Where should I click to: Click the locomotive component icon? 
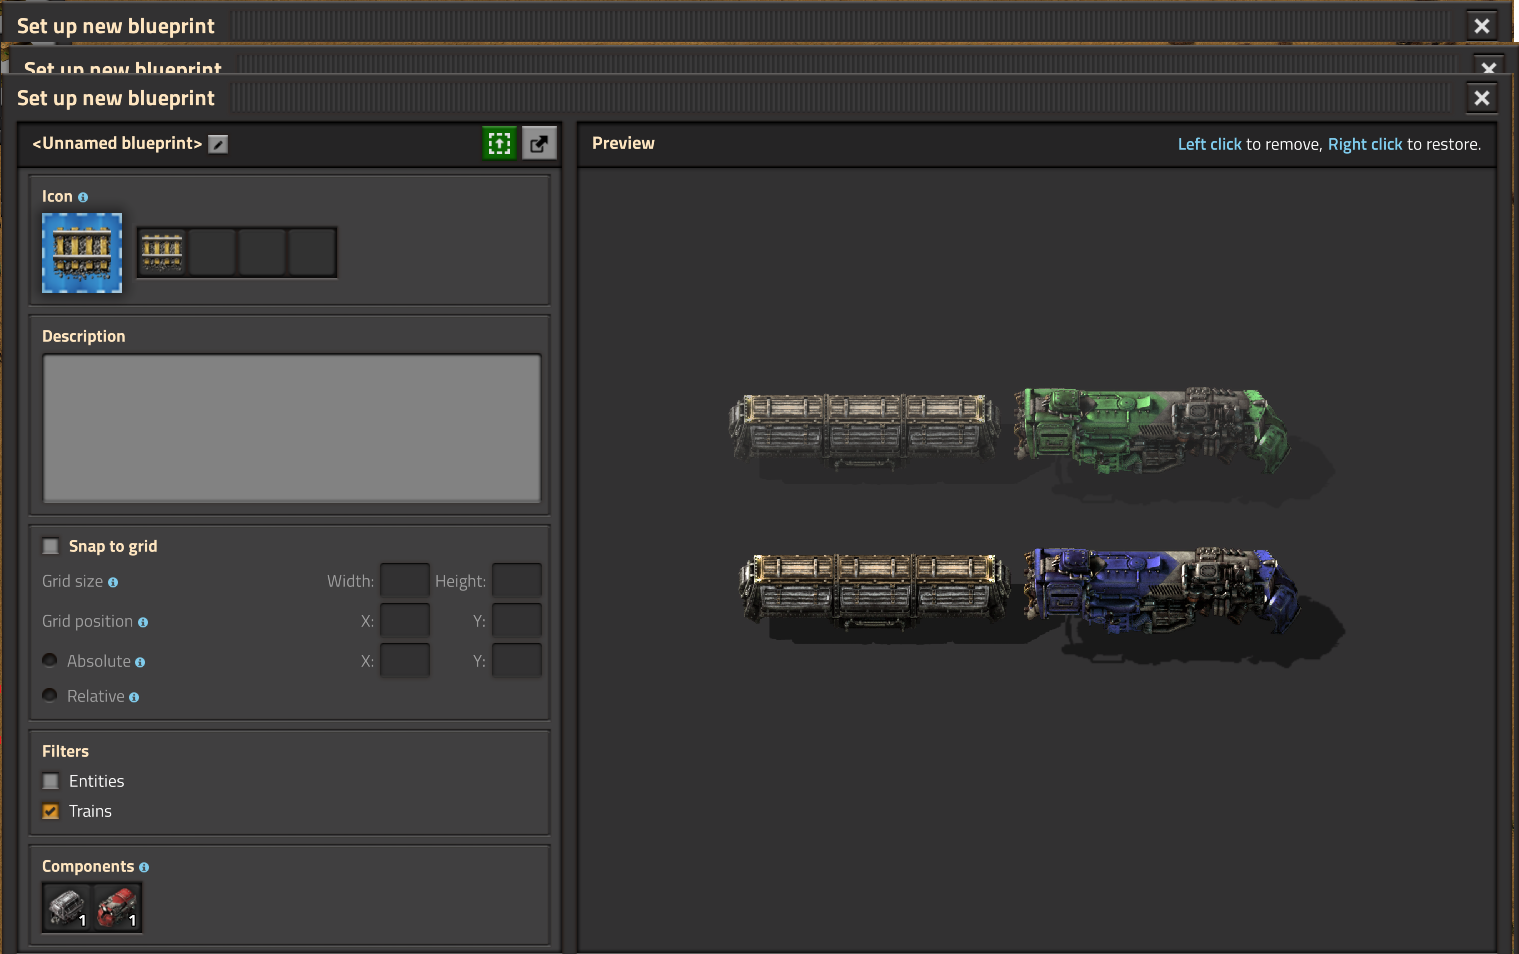coord(117,907)
